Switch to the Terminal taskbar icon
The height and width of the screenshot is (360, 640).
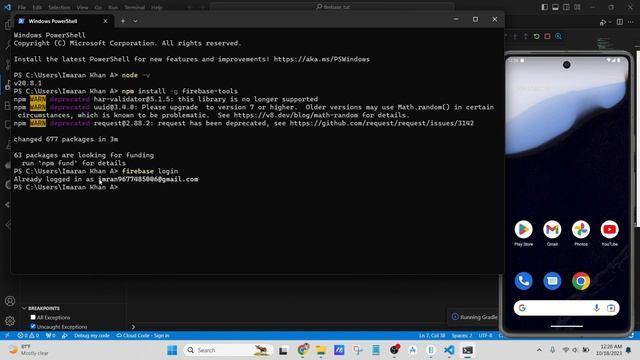[x=468, y=350]
